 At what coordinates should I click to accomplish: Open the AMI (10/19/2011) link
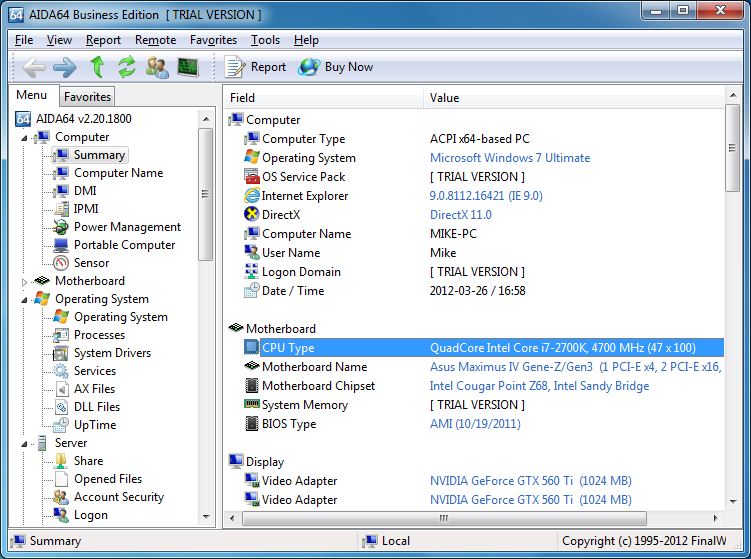(475, 424)
